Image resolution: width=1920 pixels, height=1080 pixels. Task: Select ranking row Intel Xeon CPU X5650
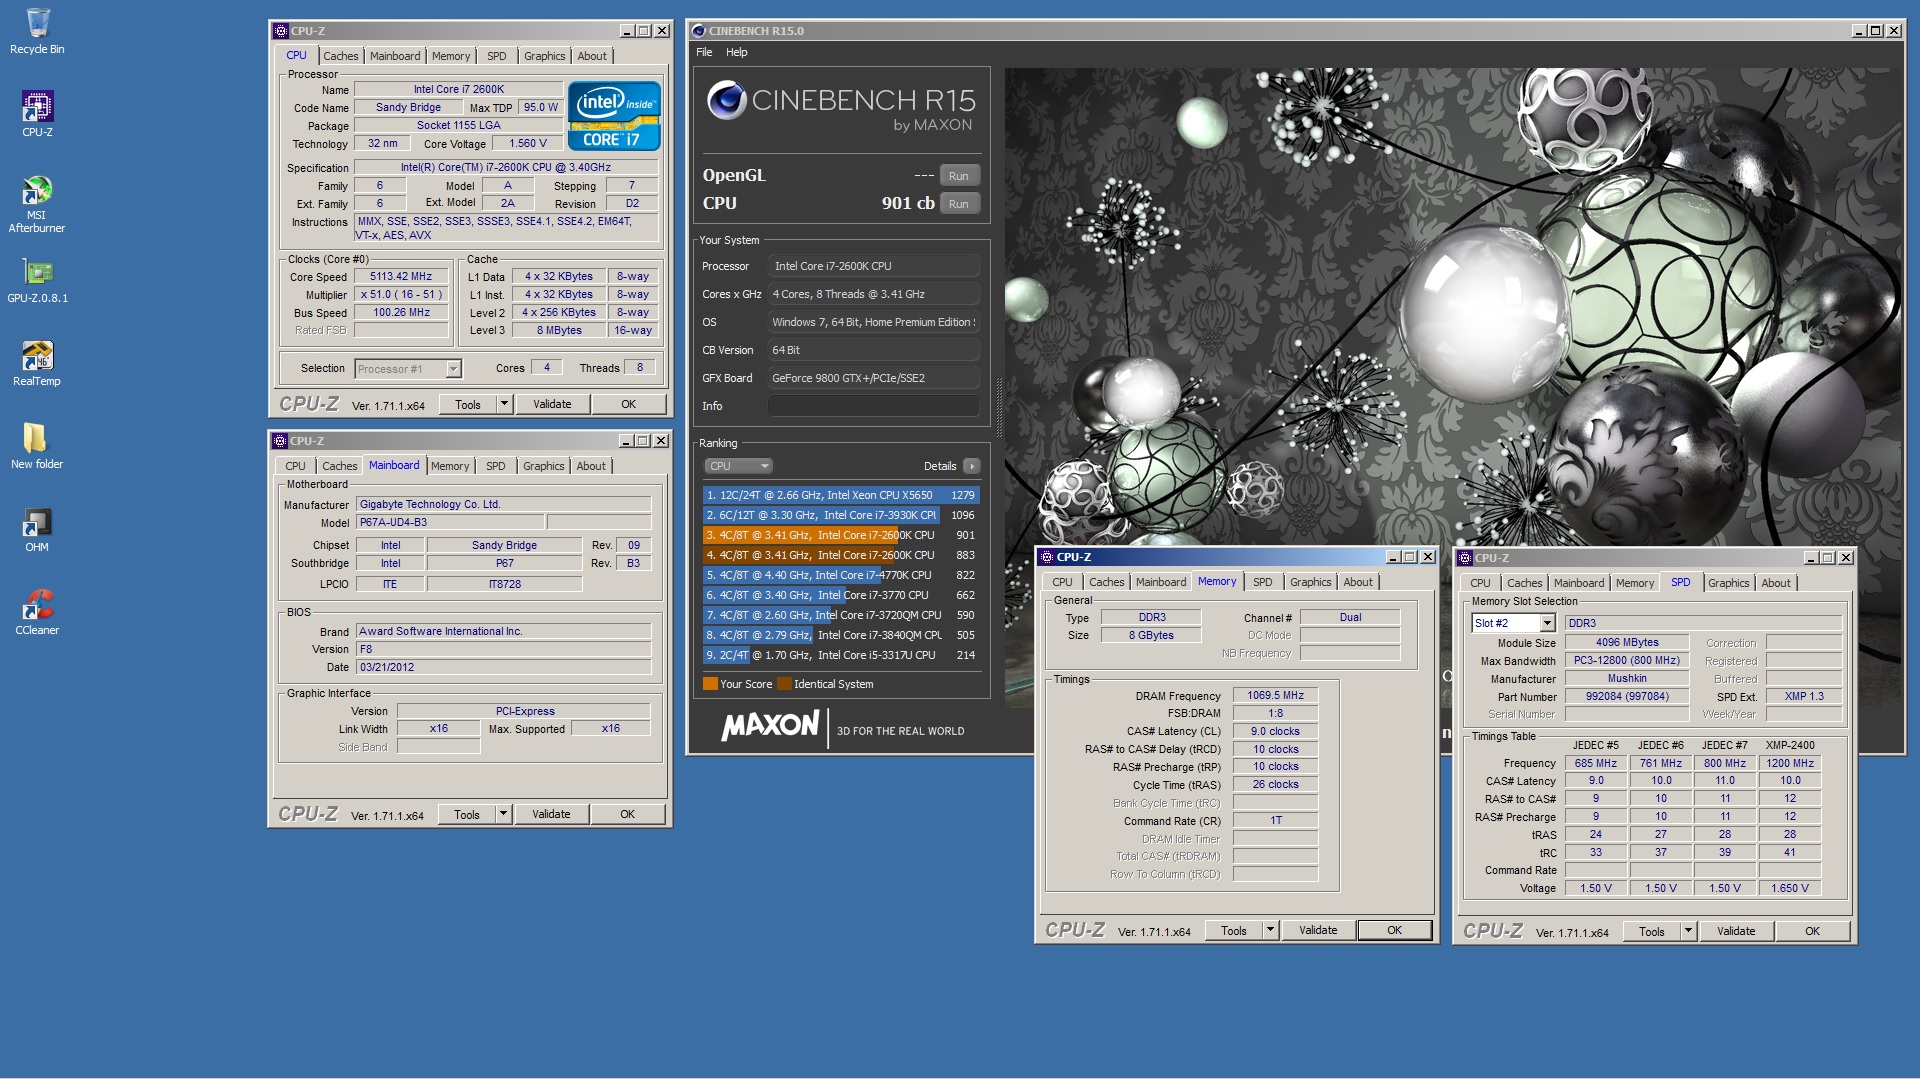tap(840, 495)
